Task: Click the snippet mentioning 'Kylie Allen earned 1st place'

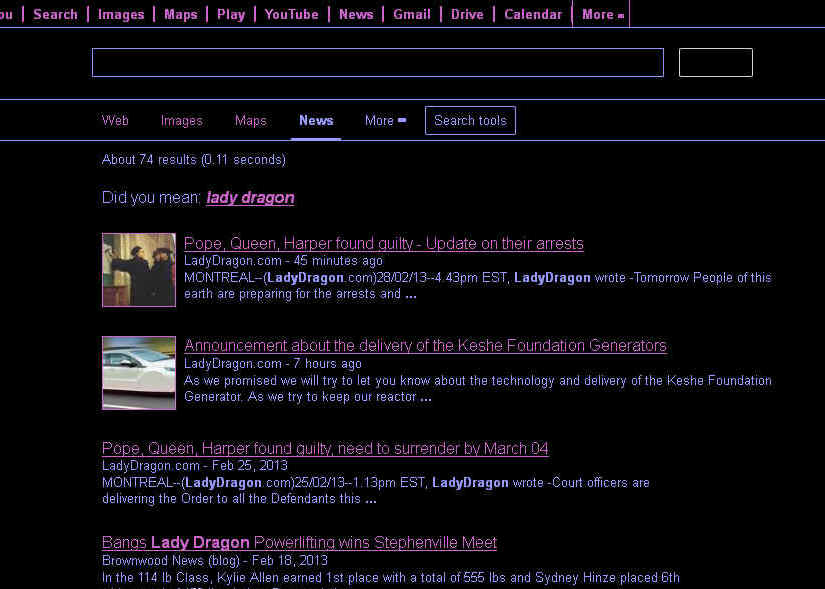Action: 390,578
